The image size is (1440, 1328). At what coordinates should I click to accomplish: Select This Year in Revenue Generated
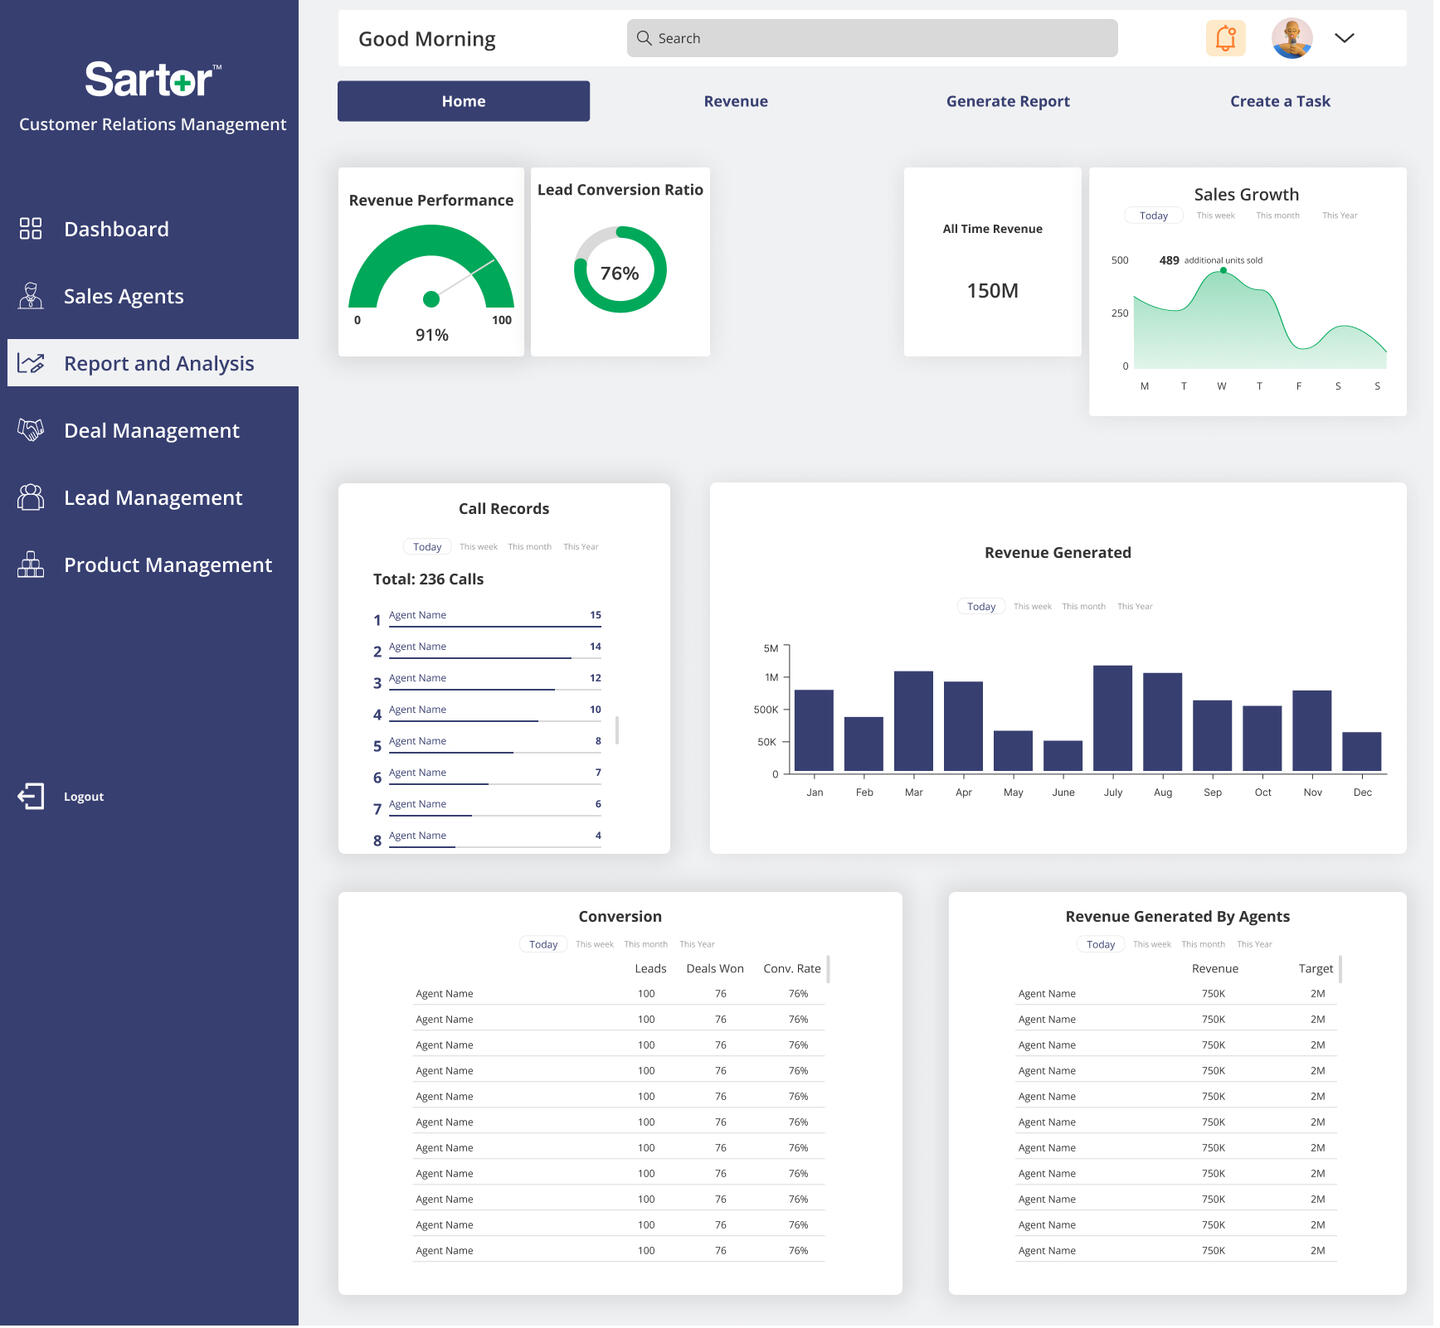click(1134, 607)
